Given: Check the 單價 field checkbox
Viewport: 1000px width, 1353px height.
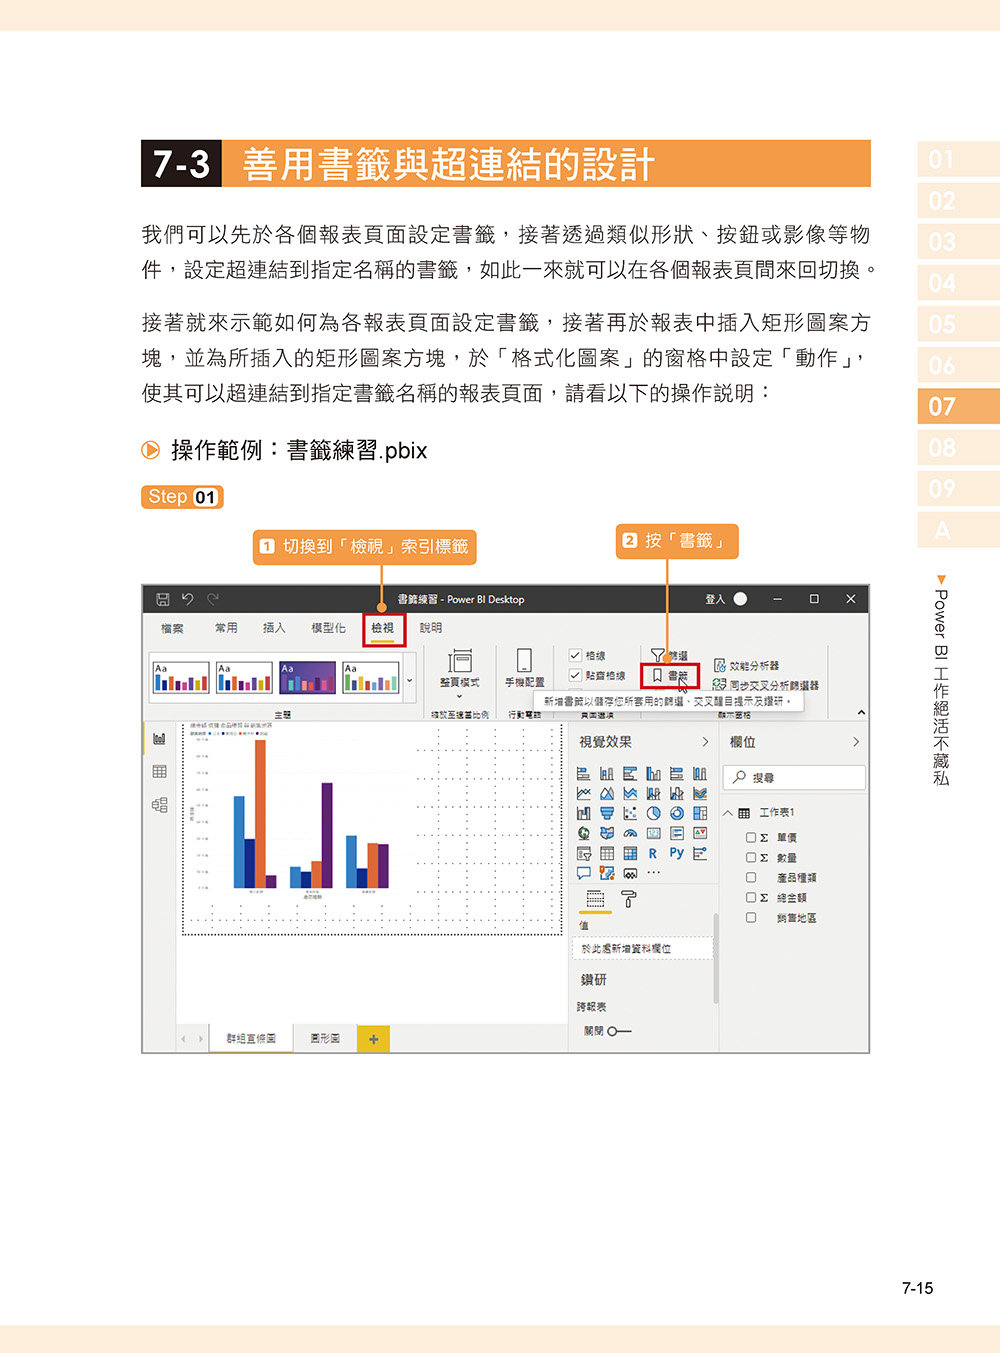Looking at the screenshot, I should (750, 837).
